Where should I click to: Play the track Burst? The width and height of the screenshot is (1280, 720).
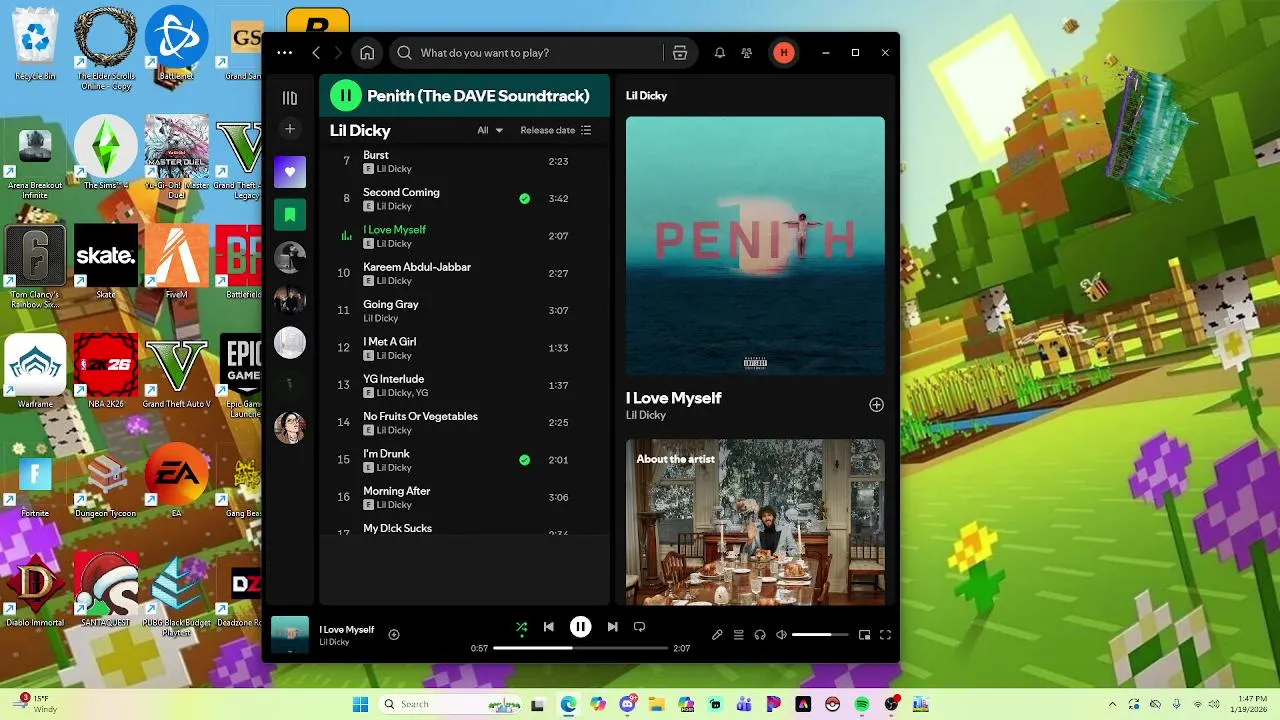click(x=464, y=162)
